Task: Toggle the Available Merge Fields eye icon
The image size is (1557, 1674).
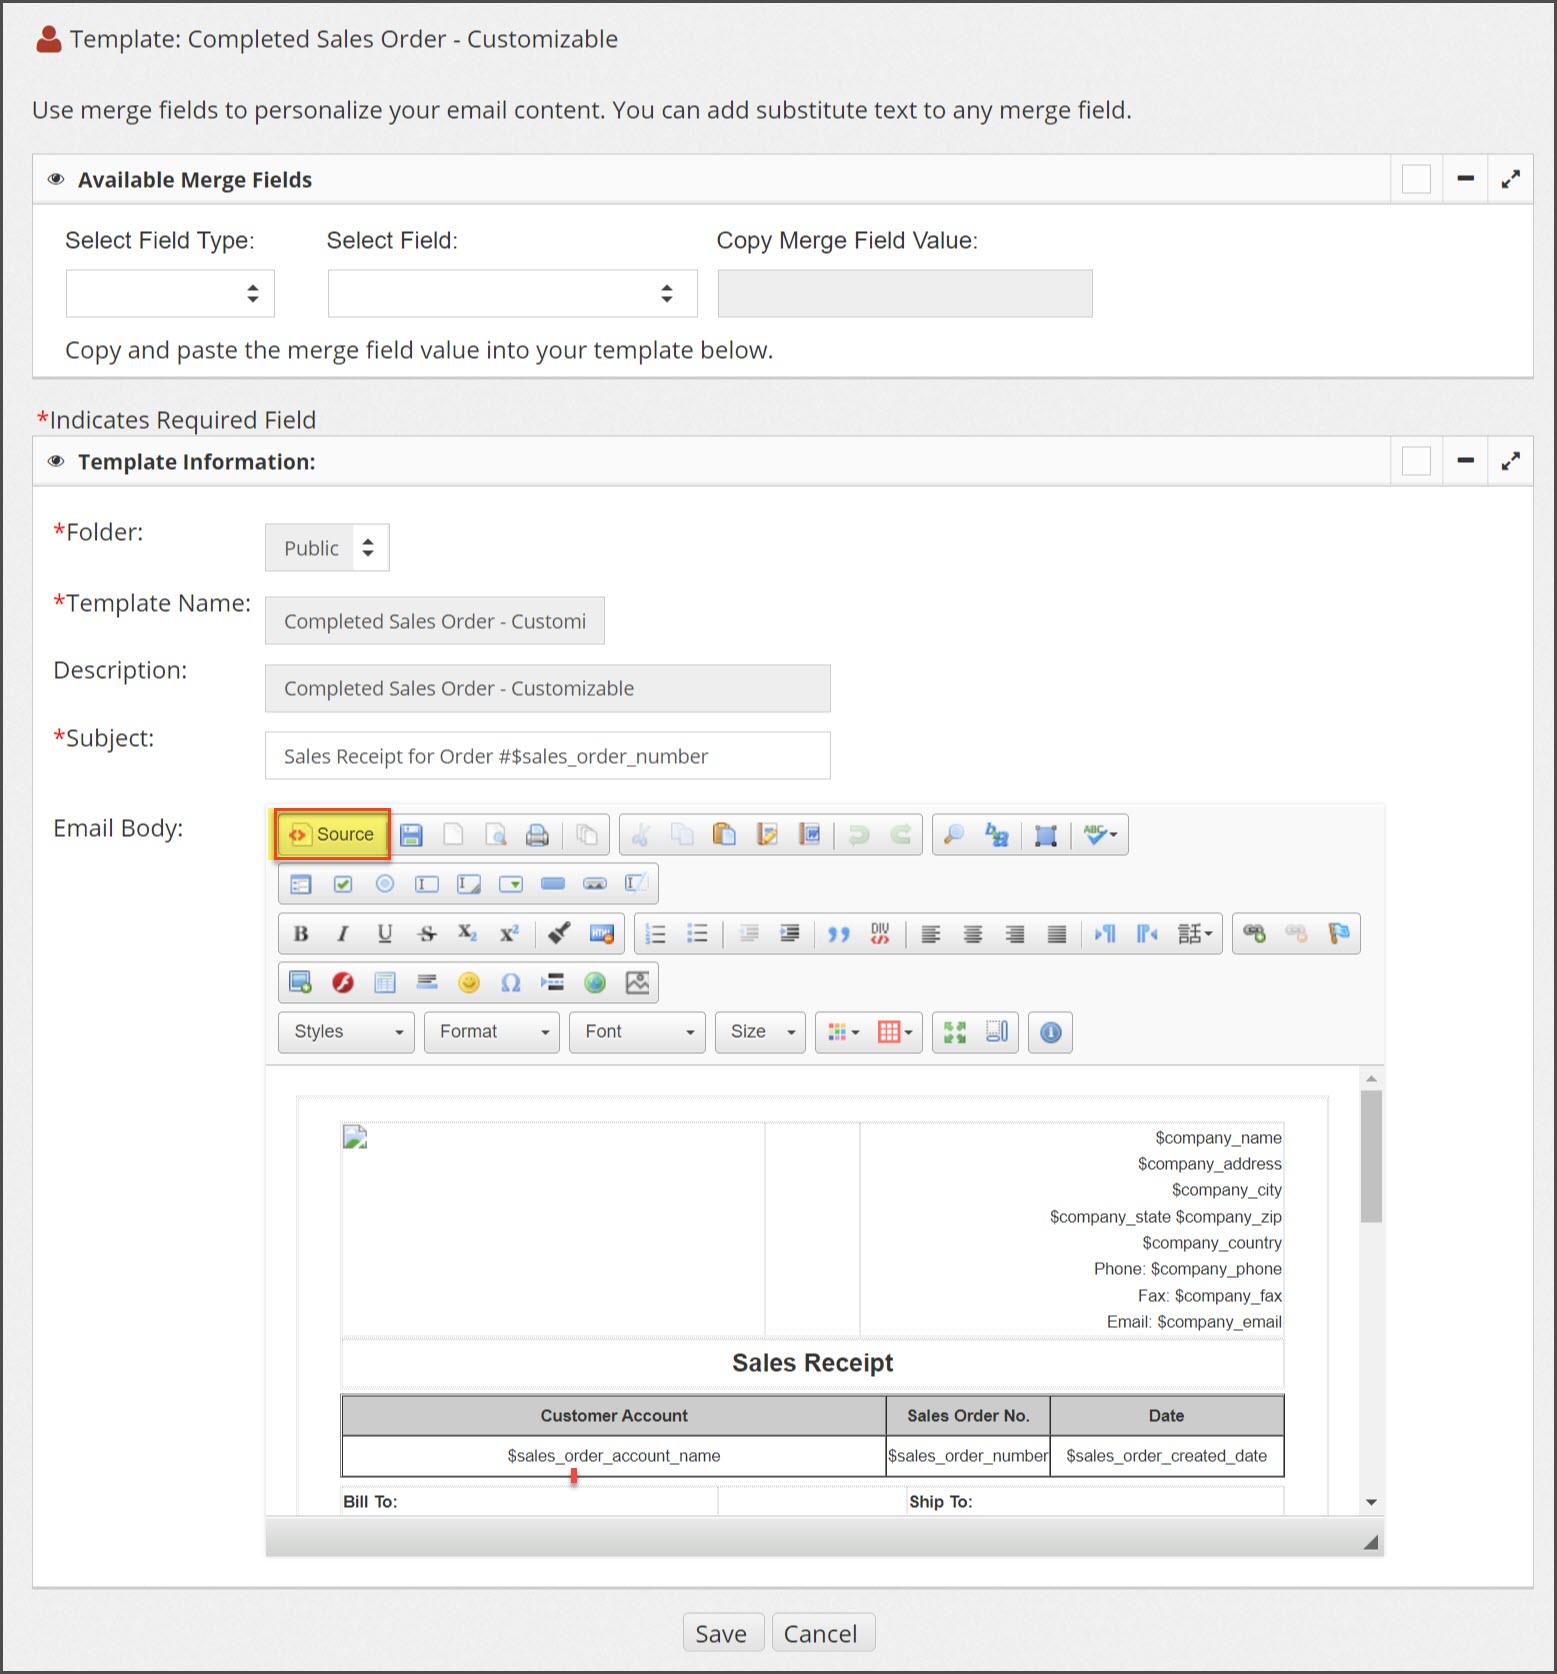Action: point(56,179)
